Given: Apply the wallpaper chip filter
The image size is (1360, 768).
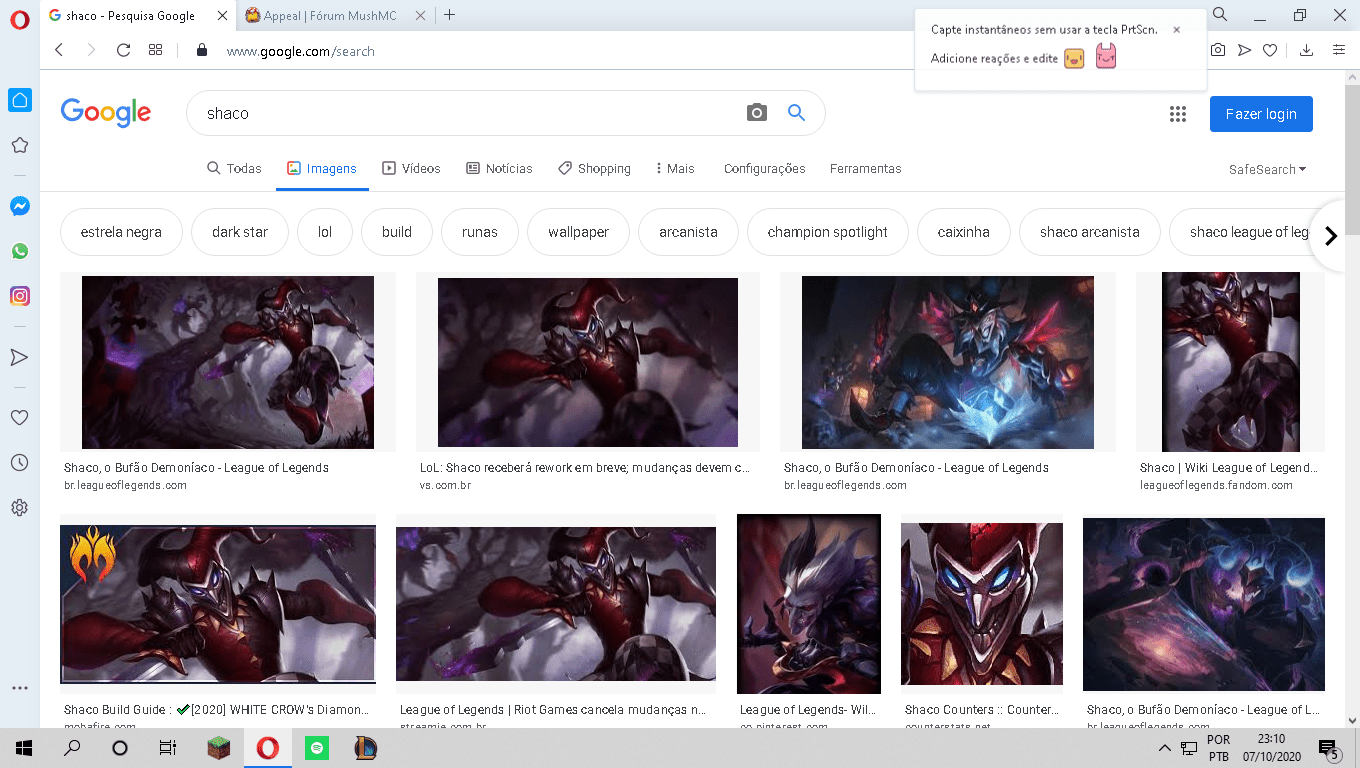Looking at the screenshot, I should [x=578, y=232].
